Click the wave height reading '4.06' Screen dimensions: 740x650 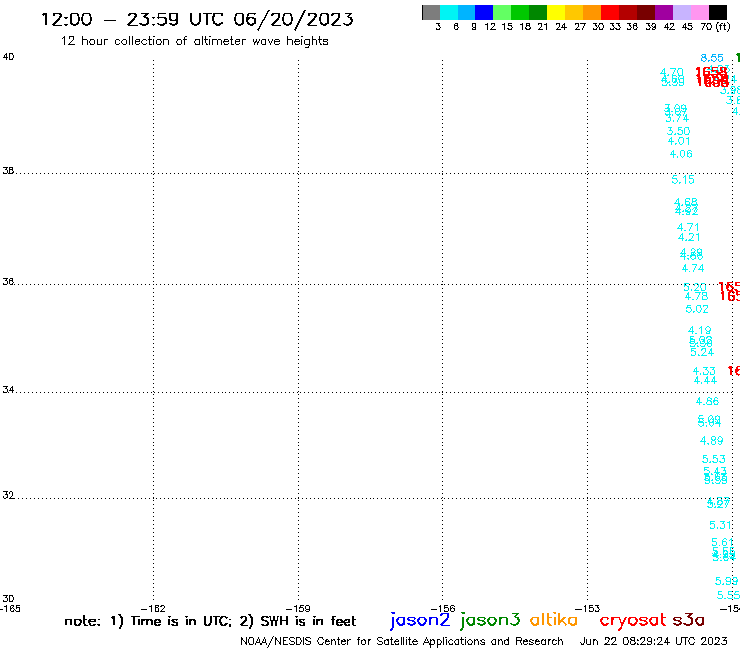(x=681, y=154)
